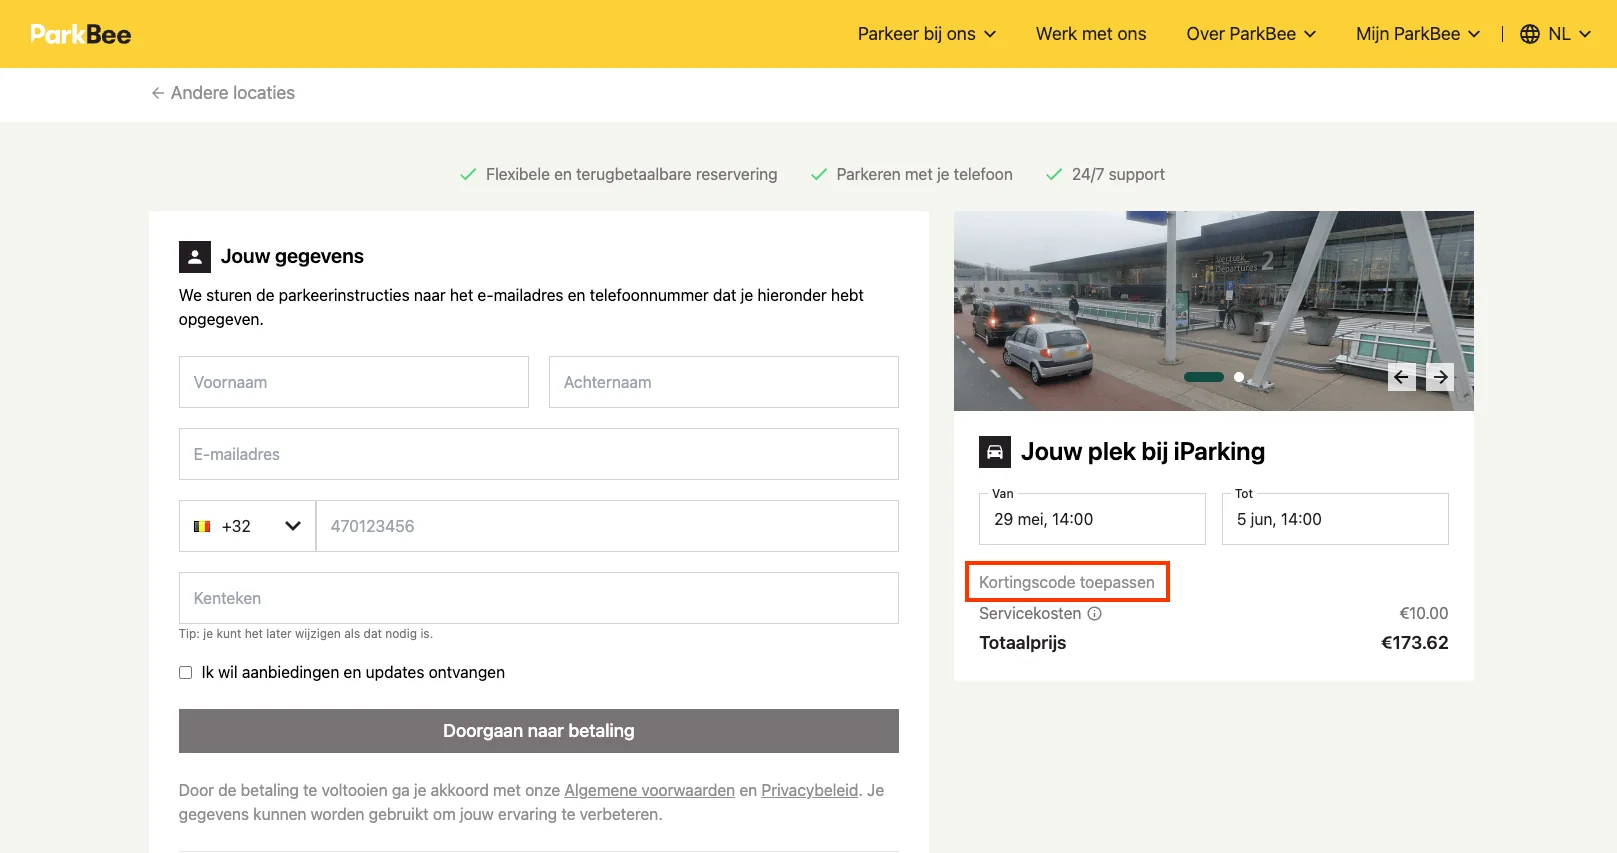Click Parkeren met je telefoon text
This screenshot has width=1617, height=853.
[x=924, y=174]
